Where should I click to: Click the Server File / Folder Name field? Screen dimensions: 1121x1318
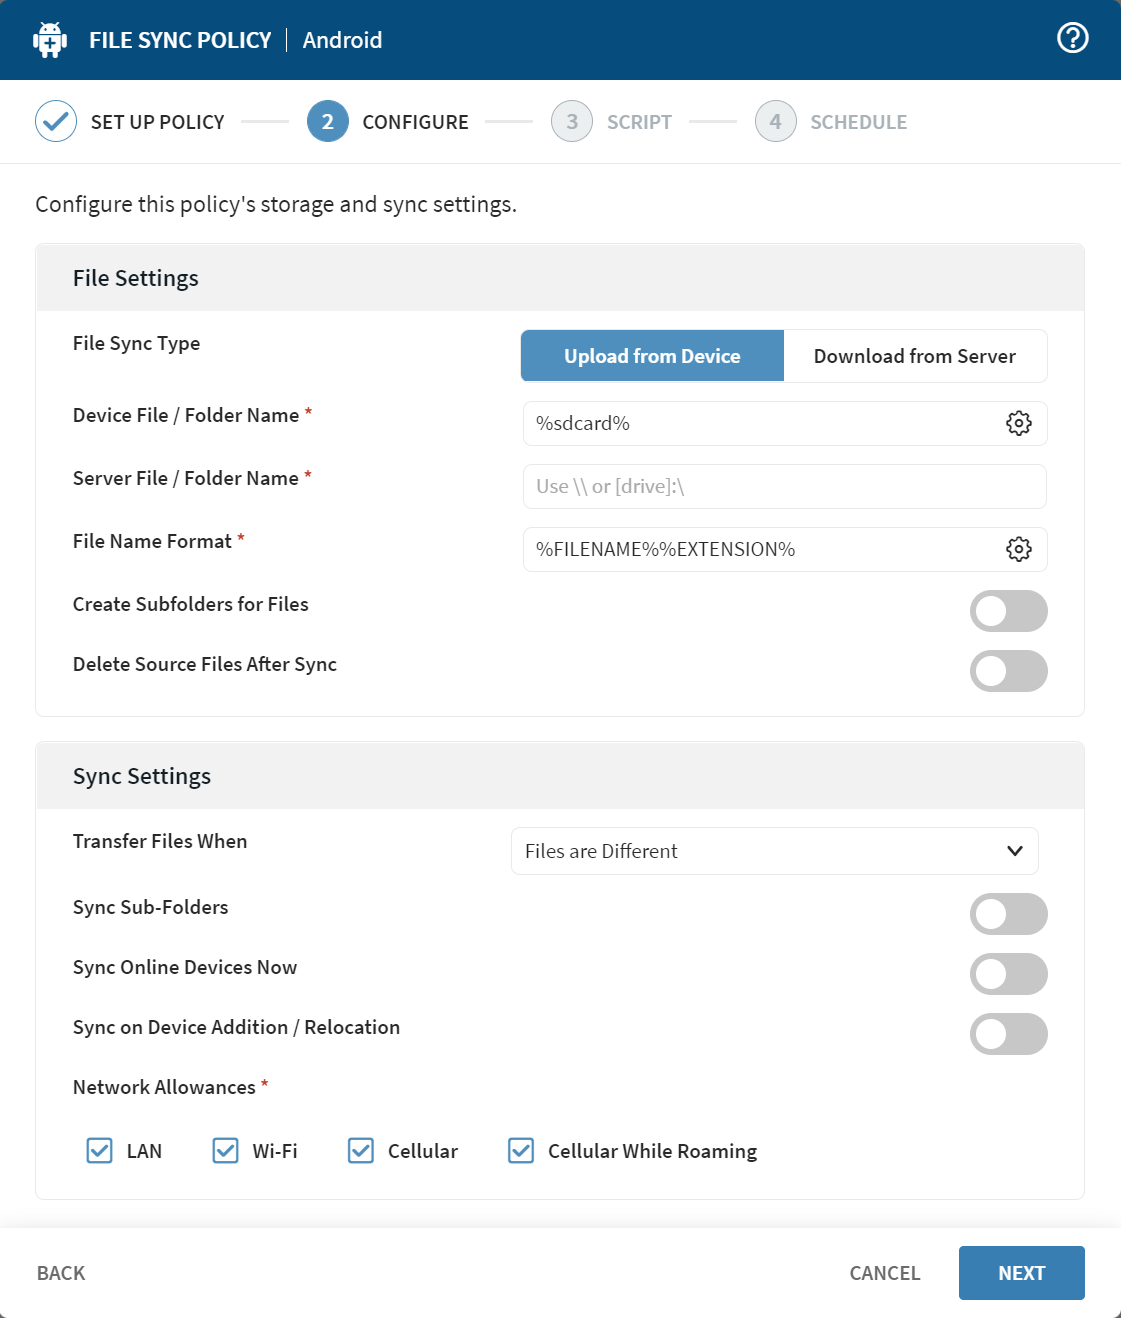(x=784, y=487)
